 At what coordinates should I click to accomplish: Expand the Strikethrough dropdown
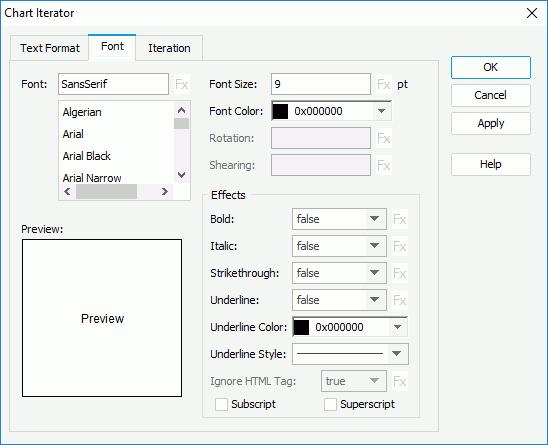[x=374, y=273]
